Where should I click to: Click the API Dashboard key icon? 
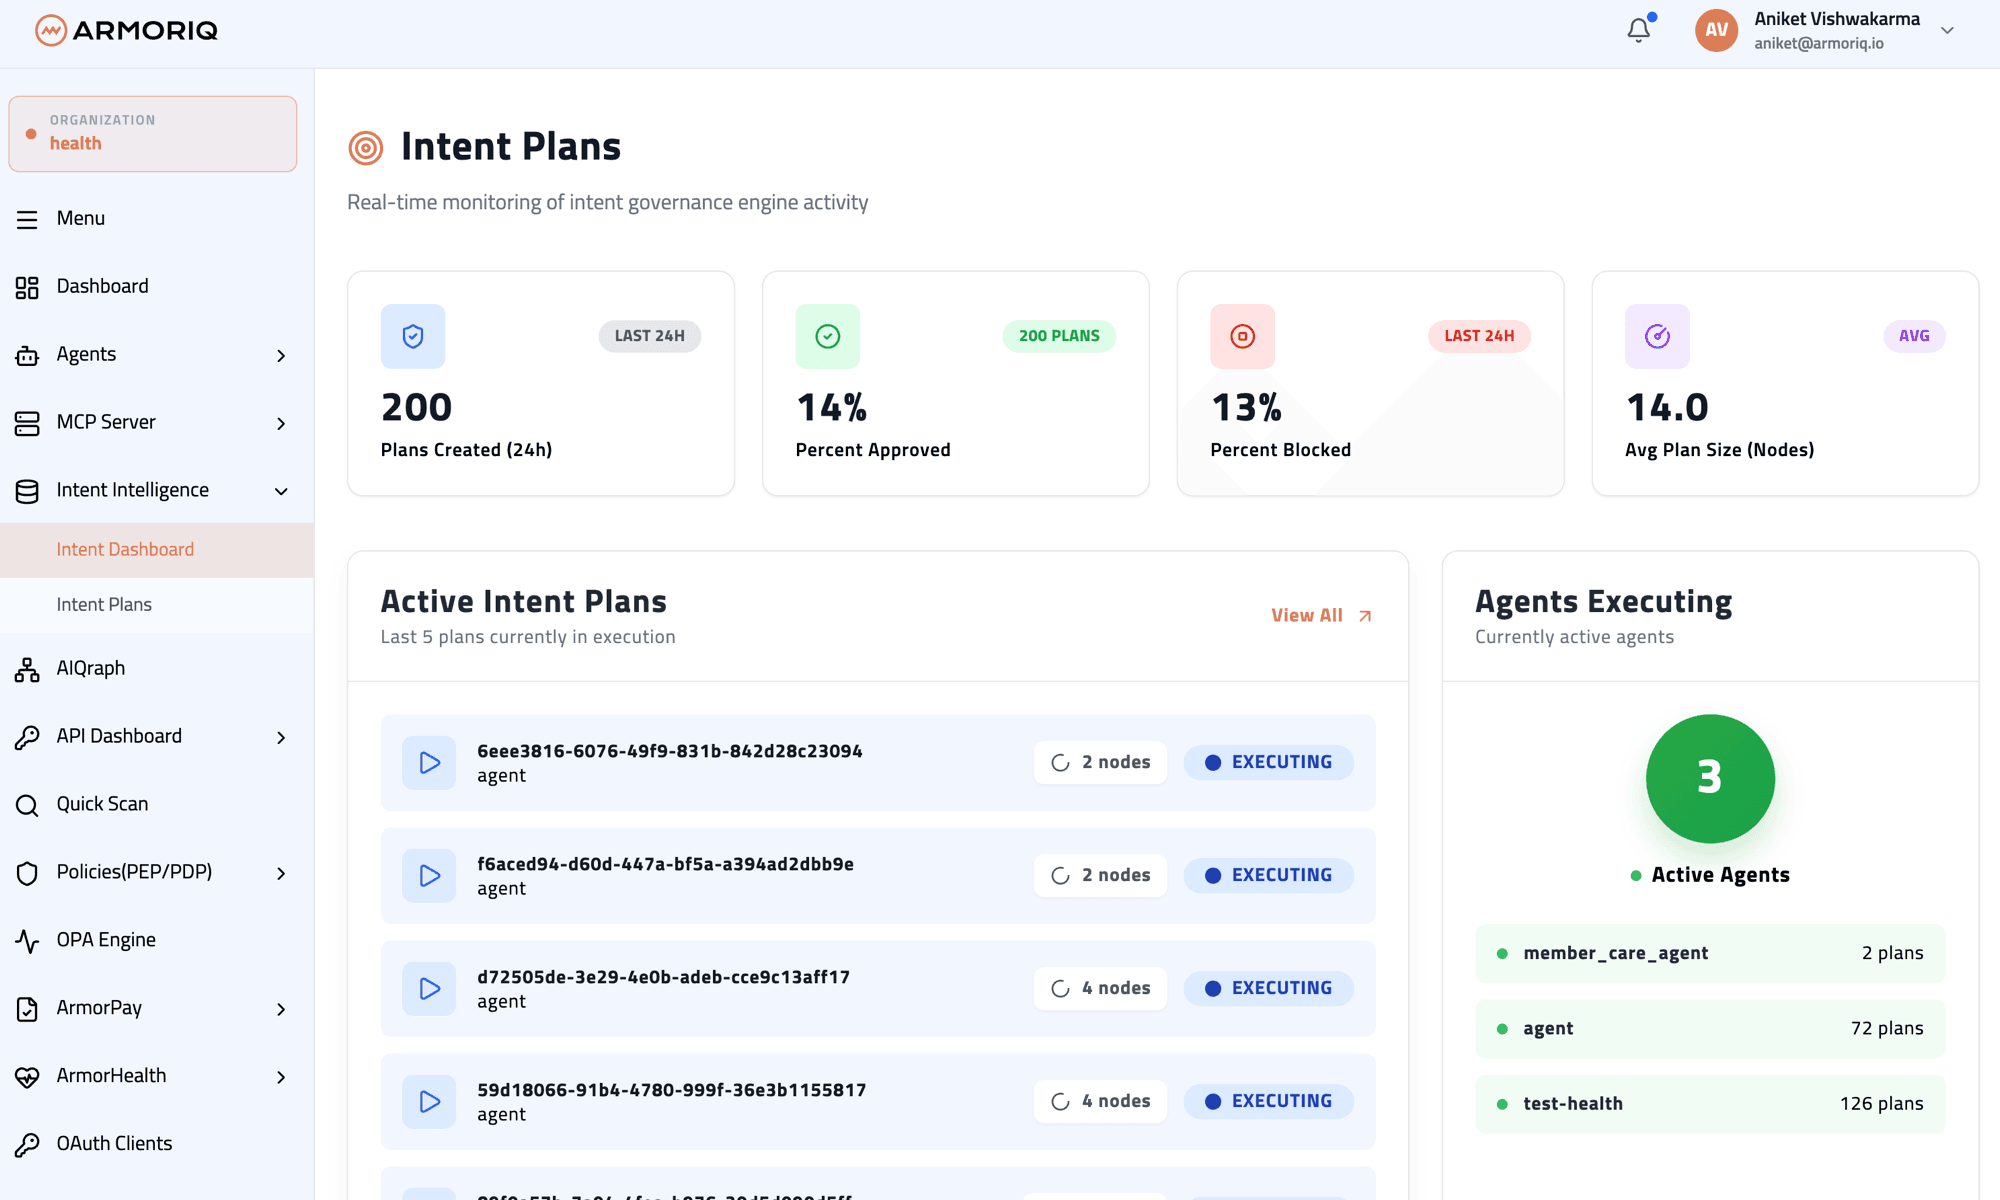point(27,737)
